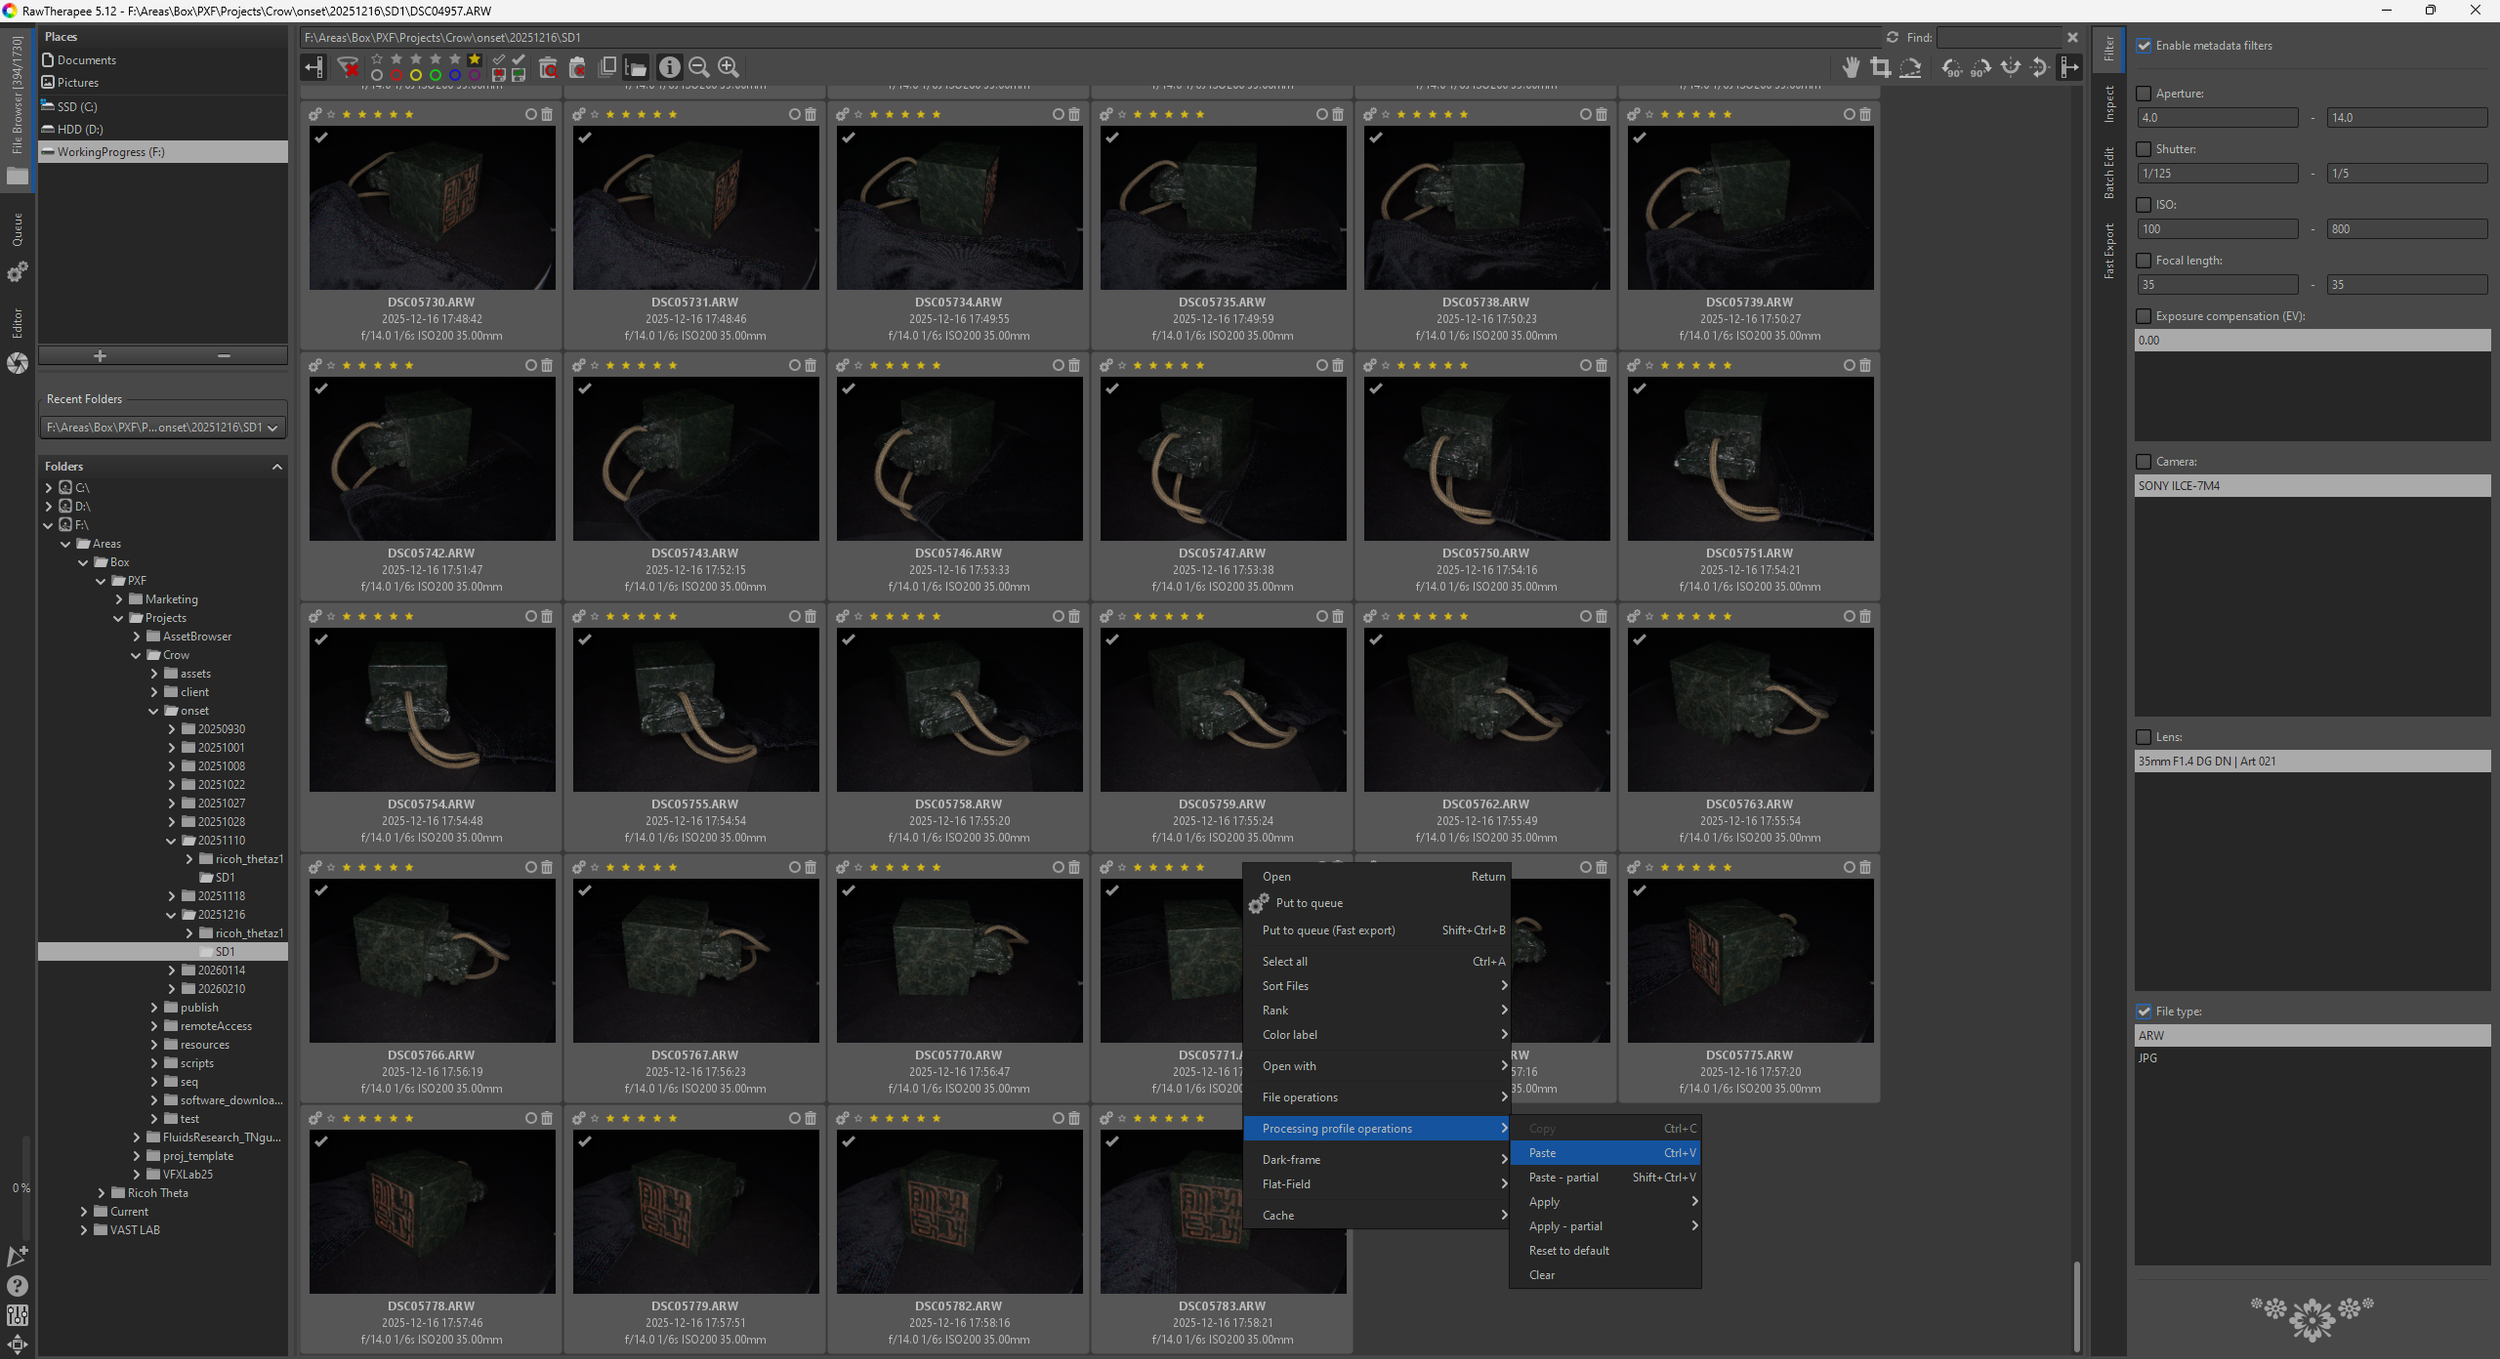
Task: Select the crop tool in toolbar
Action: (1880, 67)
